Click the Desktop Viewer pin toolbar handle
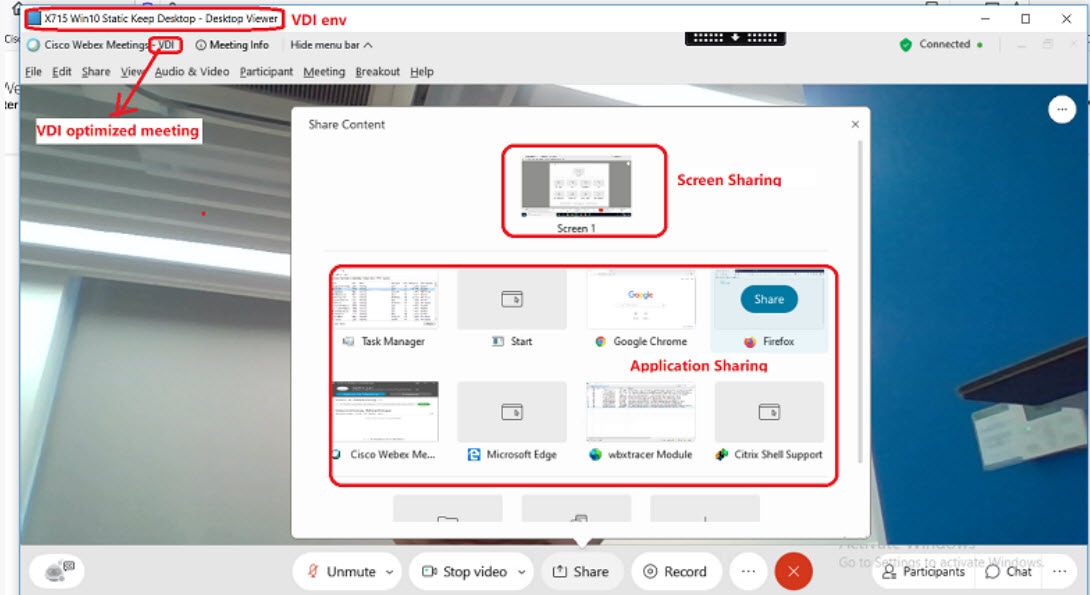This screenshot has width=1090, height=595. coord(735,38)
